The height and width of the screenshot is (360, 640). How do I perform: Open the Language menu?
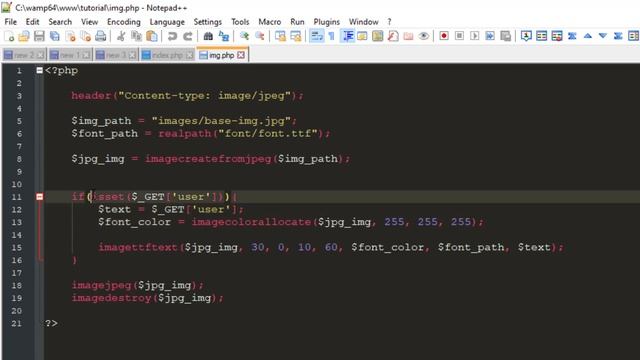[x=167, y=22]
